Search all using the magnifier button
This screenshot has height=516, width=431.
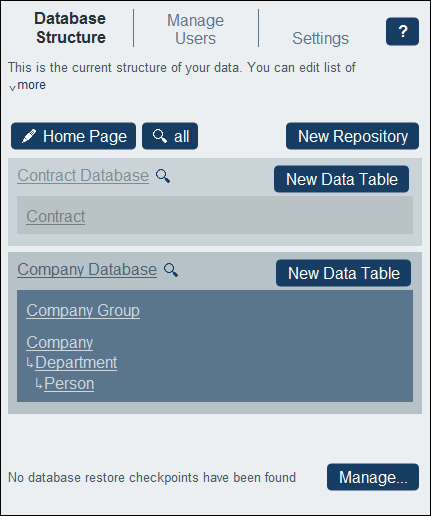click(170, 136)
